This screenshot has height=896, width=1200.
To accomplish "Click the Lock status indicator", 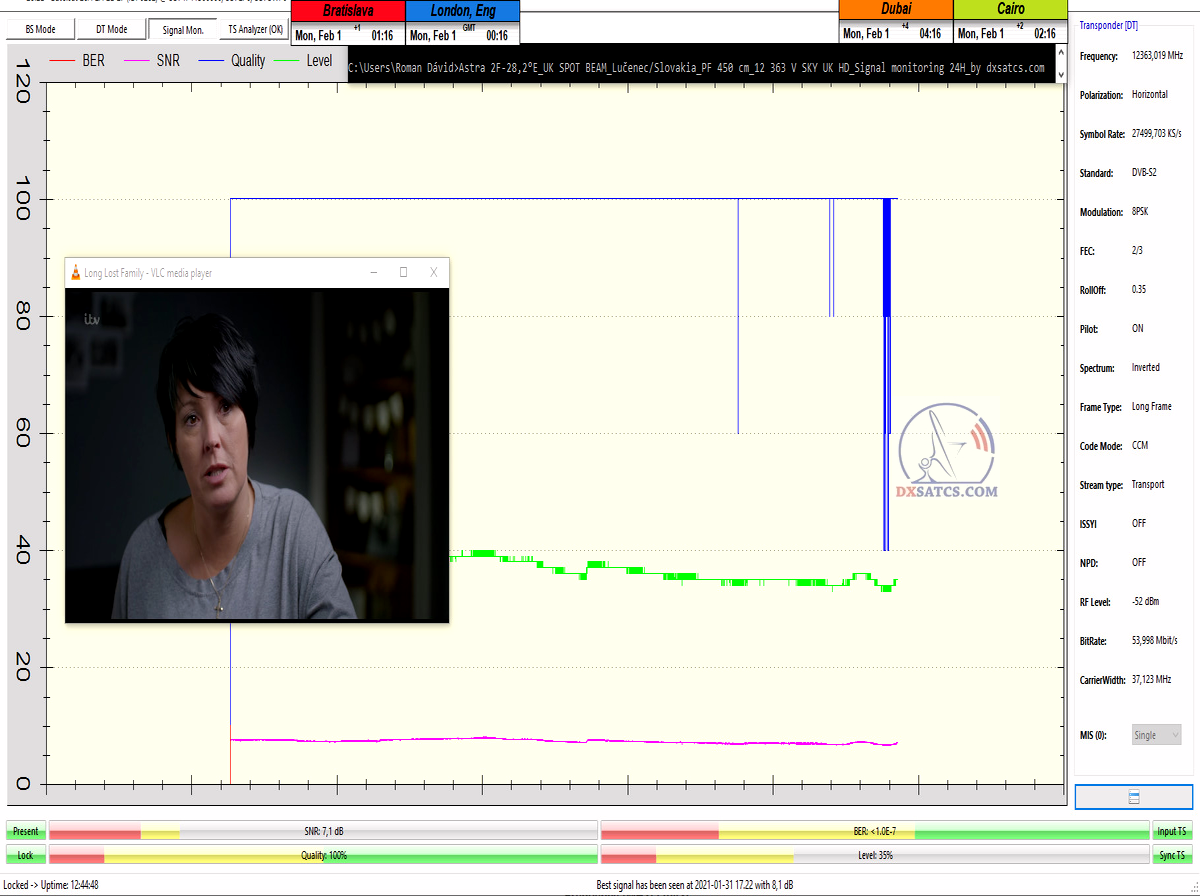I will pos(26,855).
